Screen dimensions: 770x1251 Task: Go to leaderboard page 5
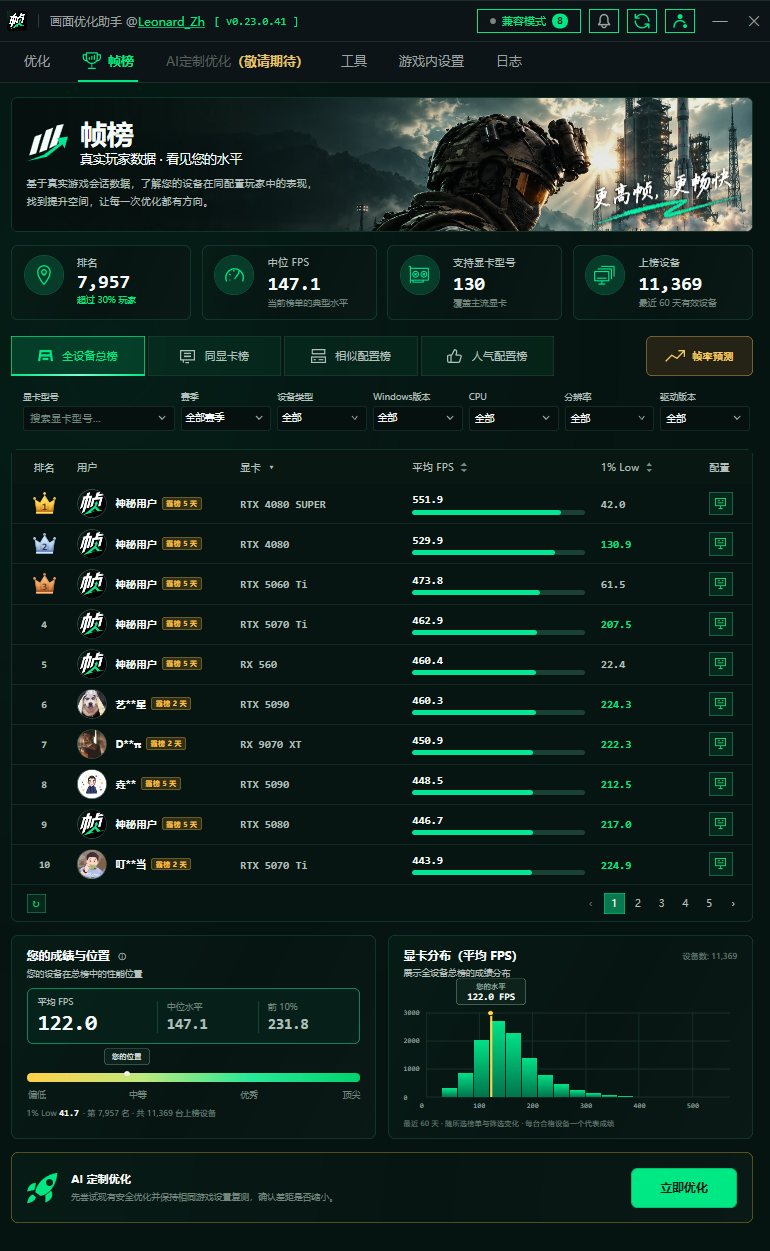tap(709, 903)
